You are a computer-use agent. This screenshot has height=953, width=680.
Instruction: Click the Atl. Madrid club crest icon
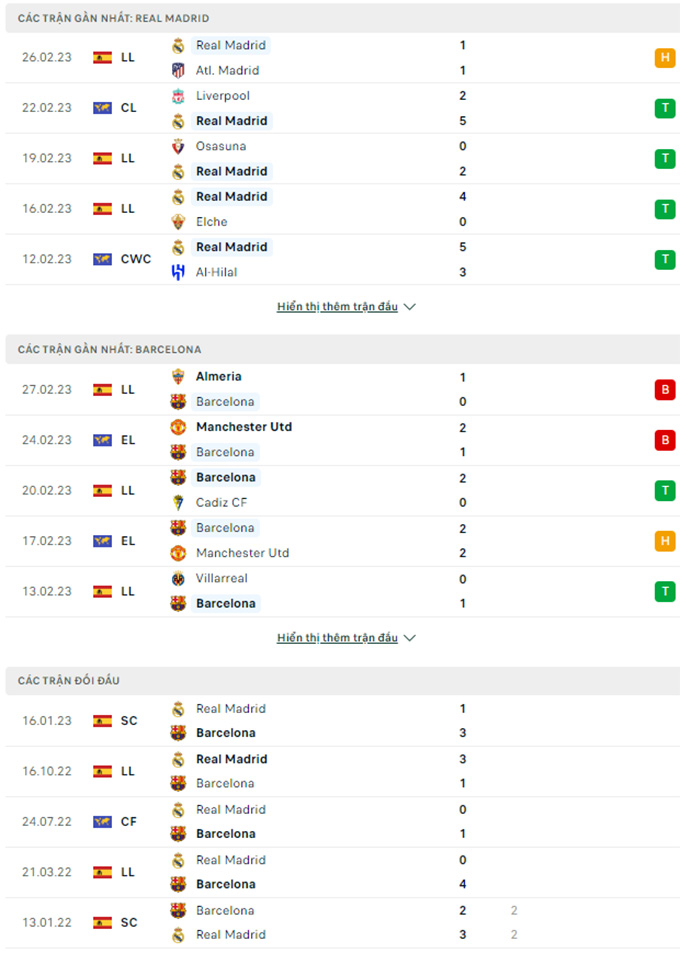178,71
